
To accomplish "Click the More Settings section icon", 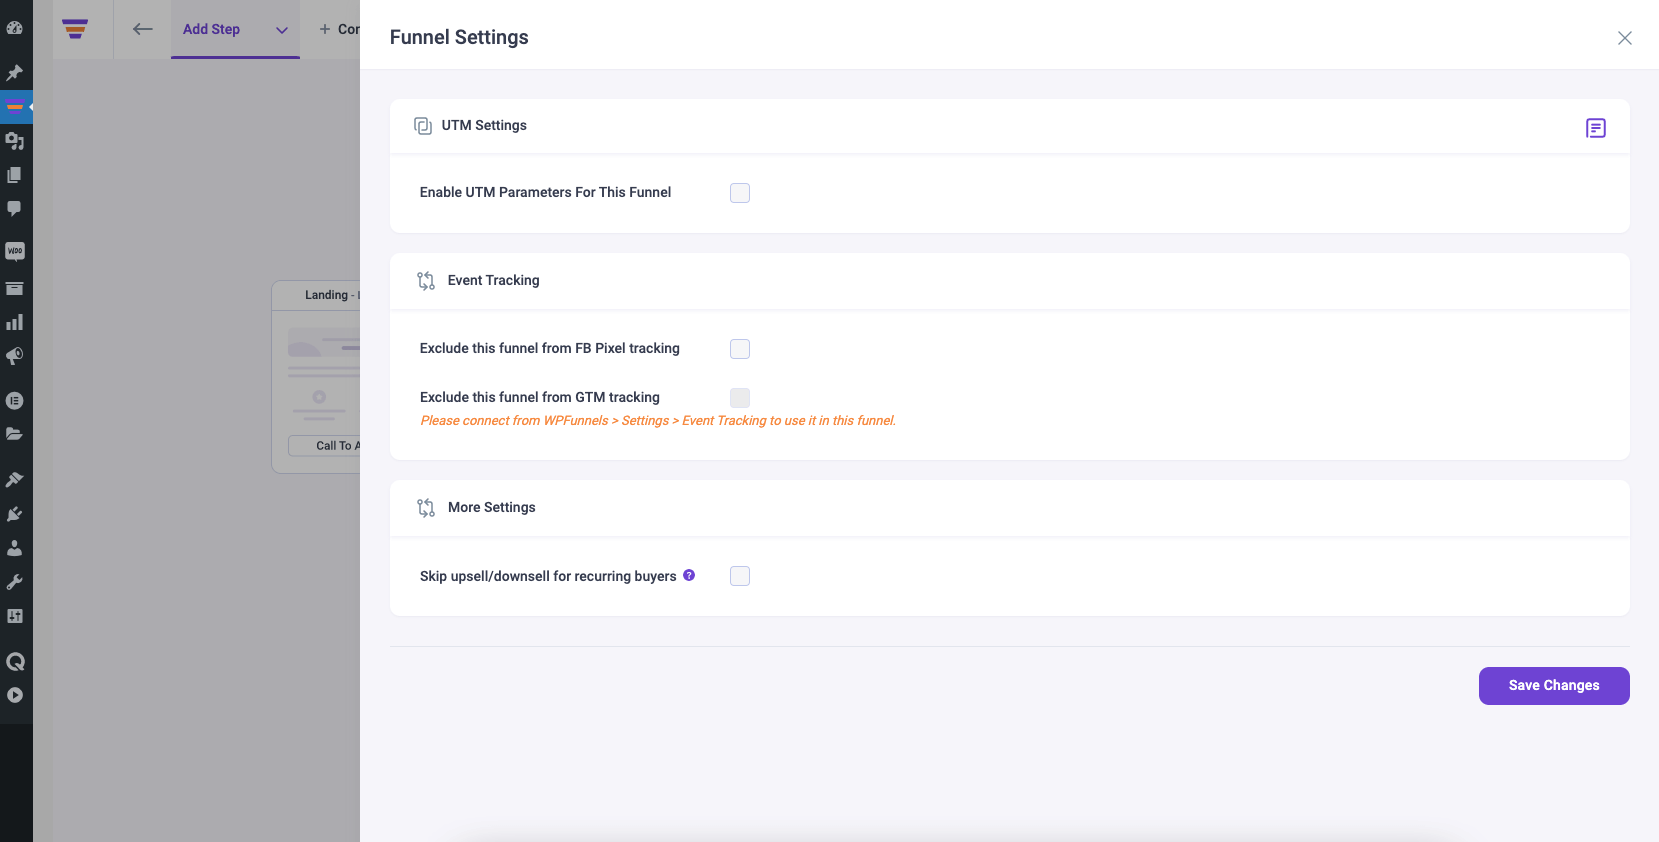I will click(x=426, y=508).
